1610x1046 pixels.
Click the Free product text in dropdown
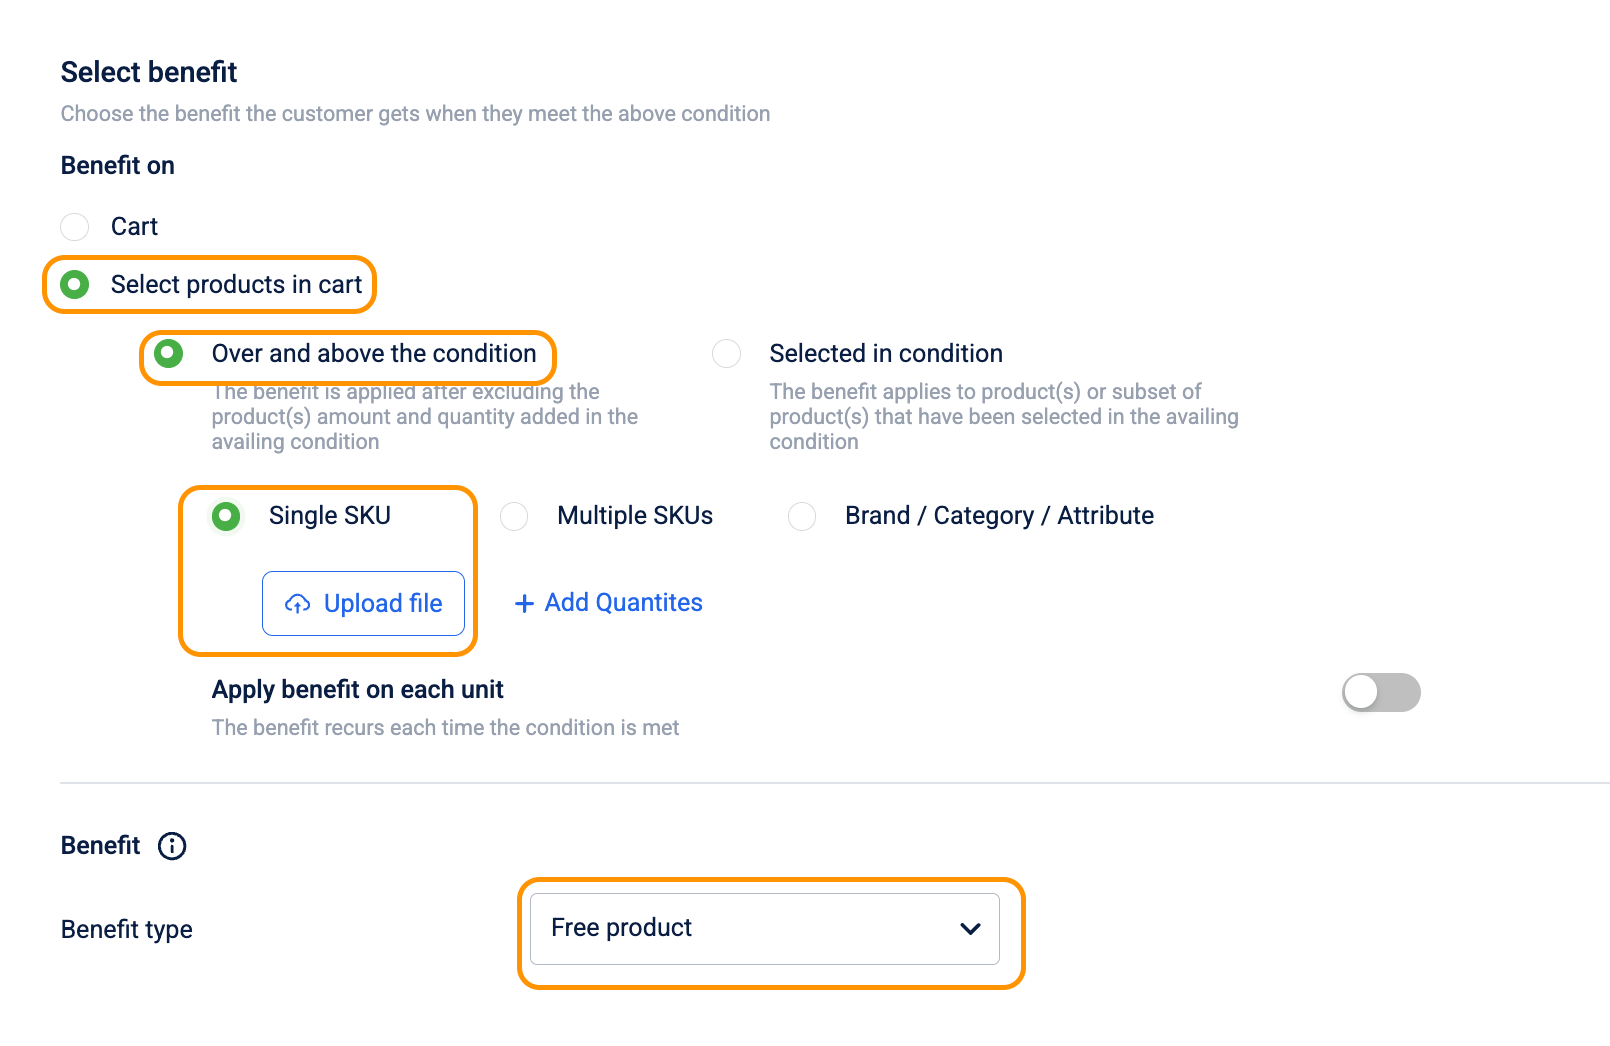pos(621,928)
